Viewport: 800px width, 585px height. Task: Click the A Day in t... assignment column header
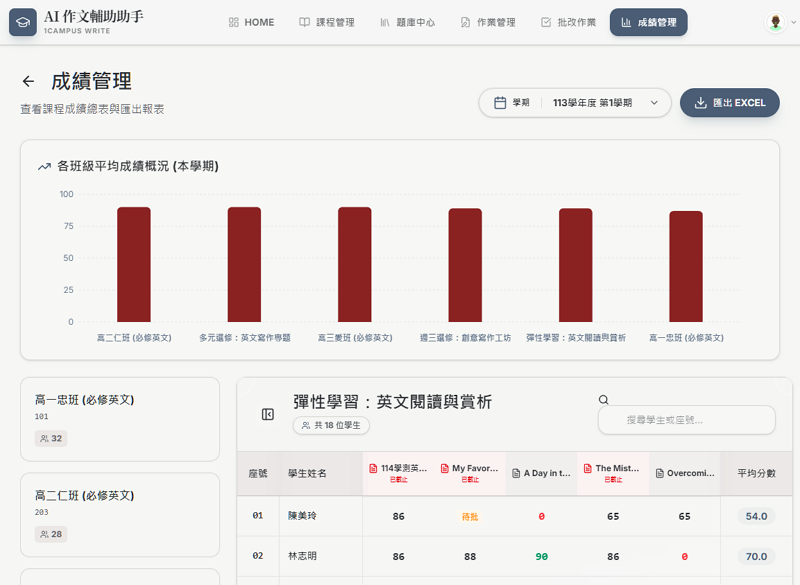point(541,473)
